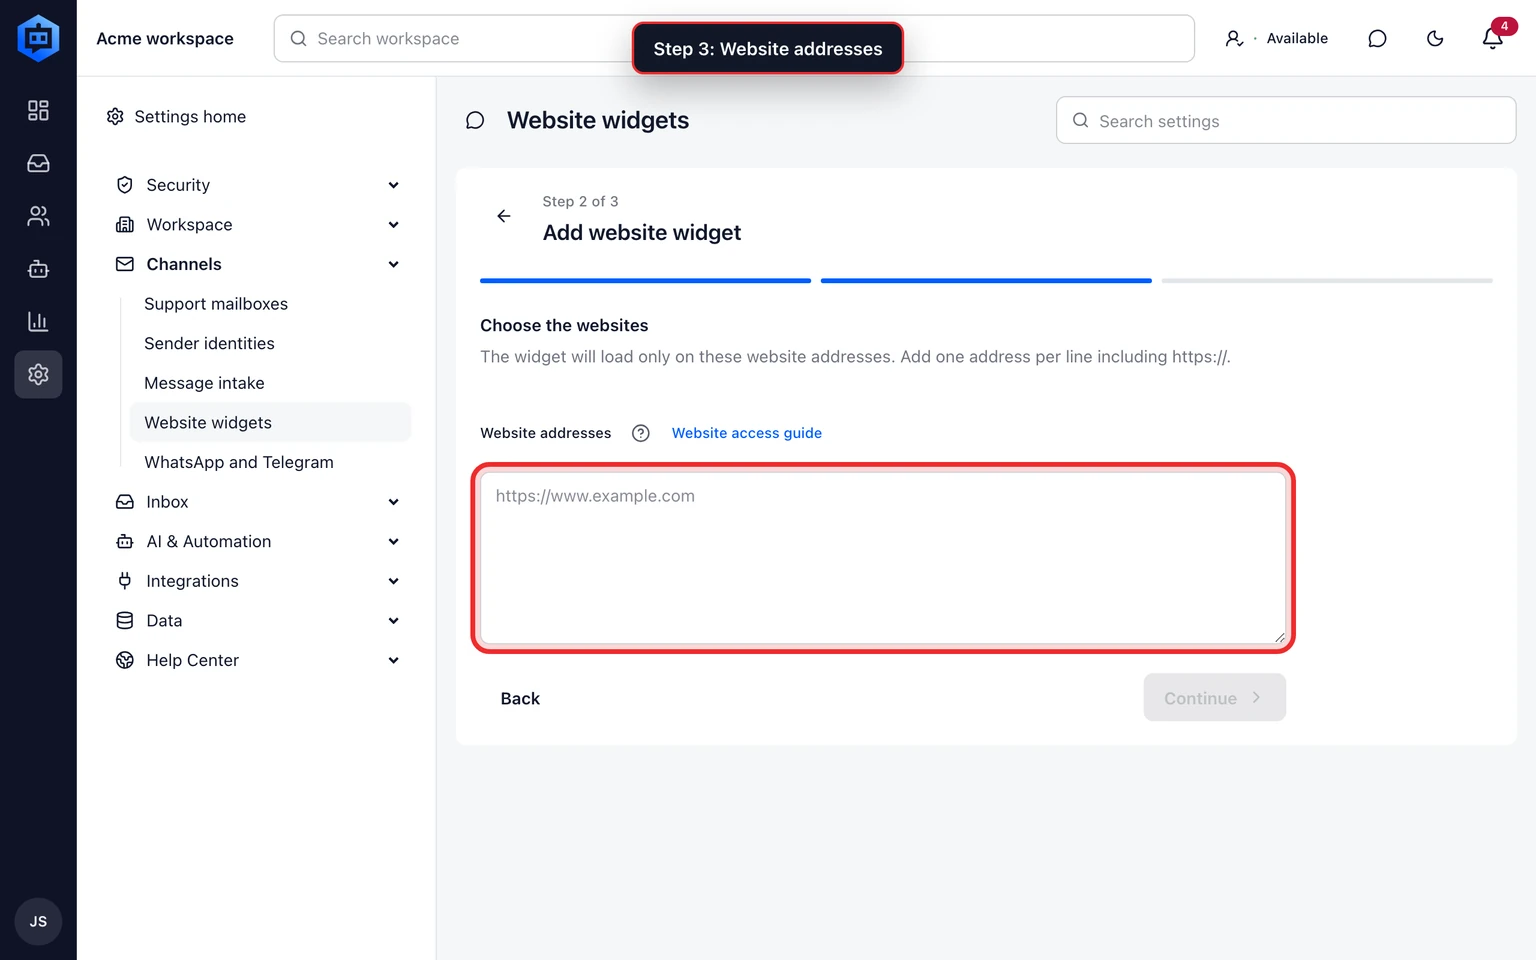Open the inbox tray icon in left rail
Viewport: 1536px width, 960px height.
38,163
